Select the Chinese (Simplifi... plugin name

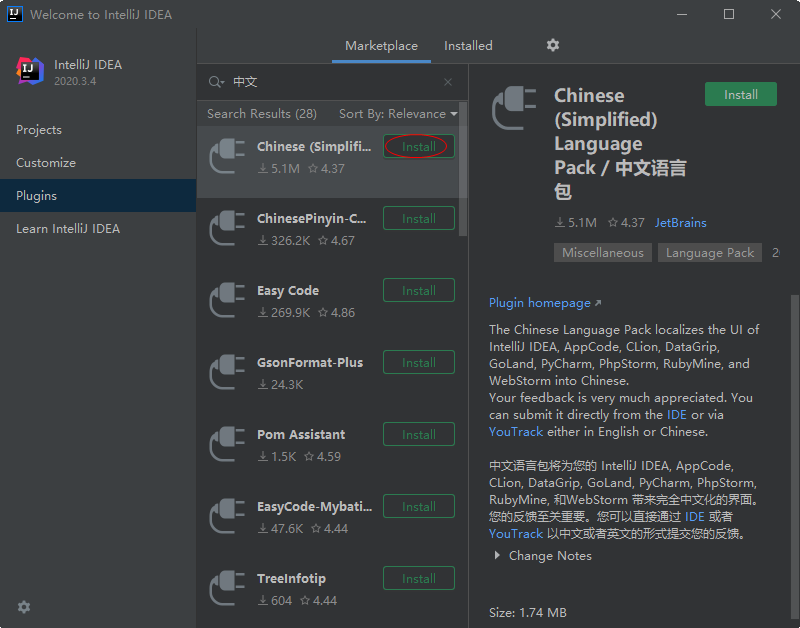pos(314,147)
